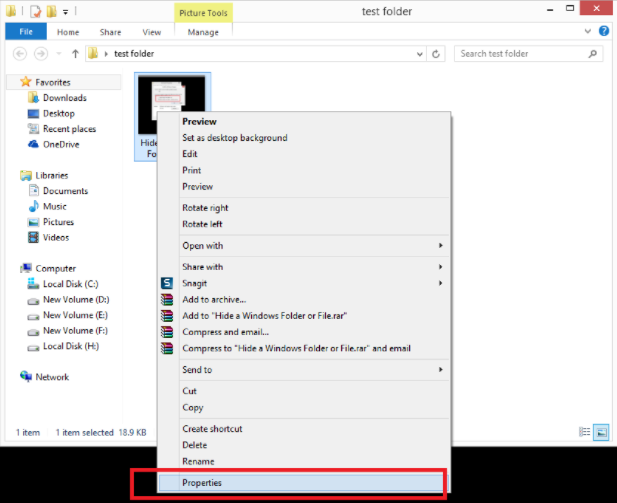Choose Set as desktop background
This screenshot has width=617, height=503.
235,138
